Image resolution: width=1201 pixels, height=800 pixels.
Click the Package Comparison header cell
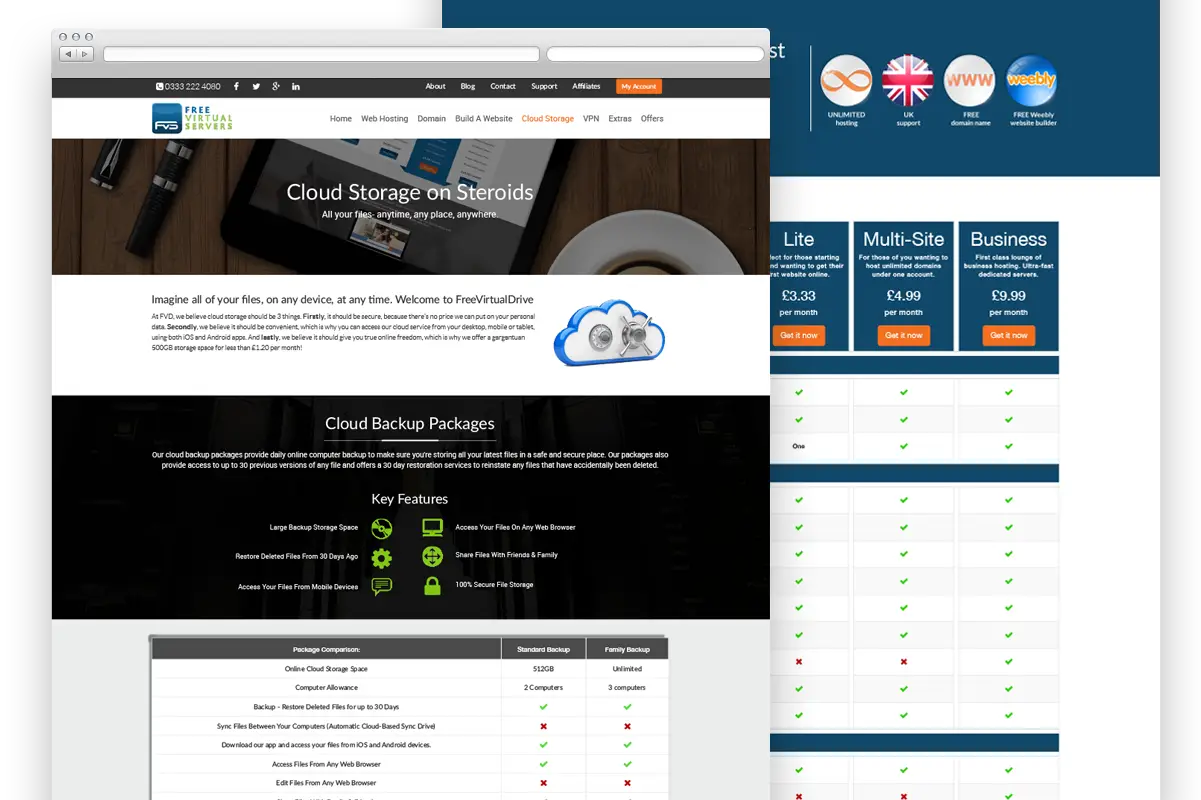point(326,649)
